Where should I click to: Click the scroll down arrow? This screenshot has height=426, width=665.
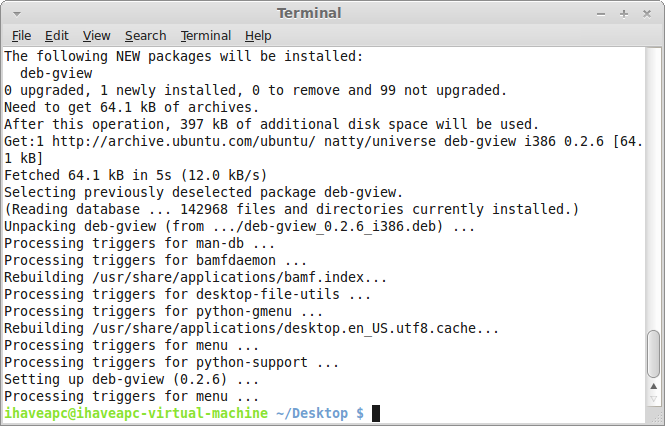(654, 399)
